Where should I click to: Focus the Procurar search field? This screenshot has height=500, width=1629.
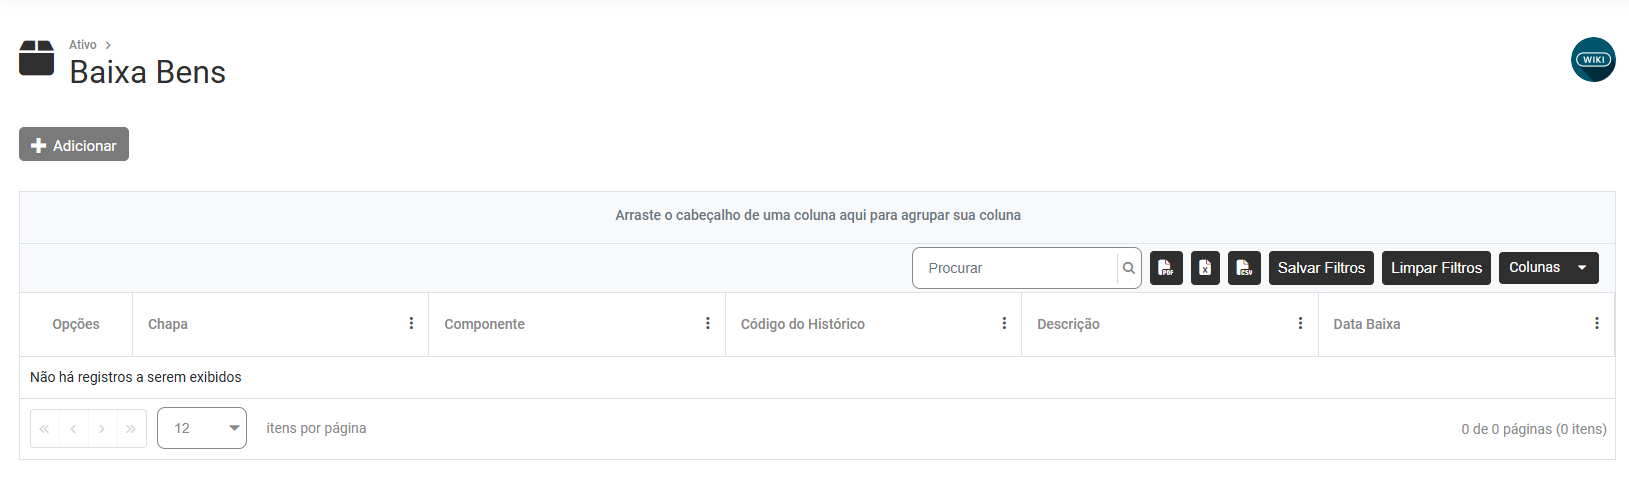(1015, 268)
